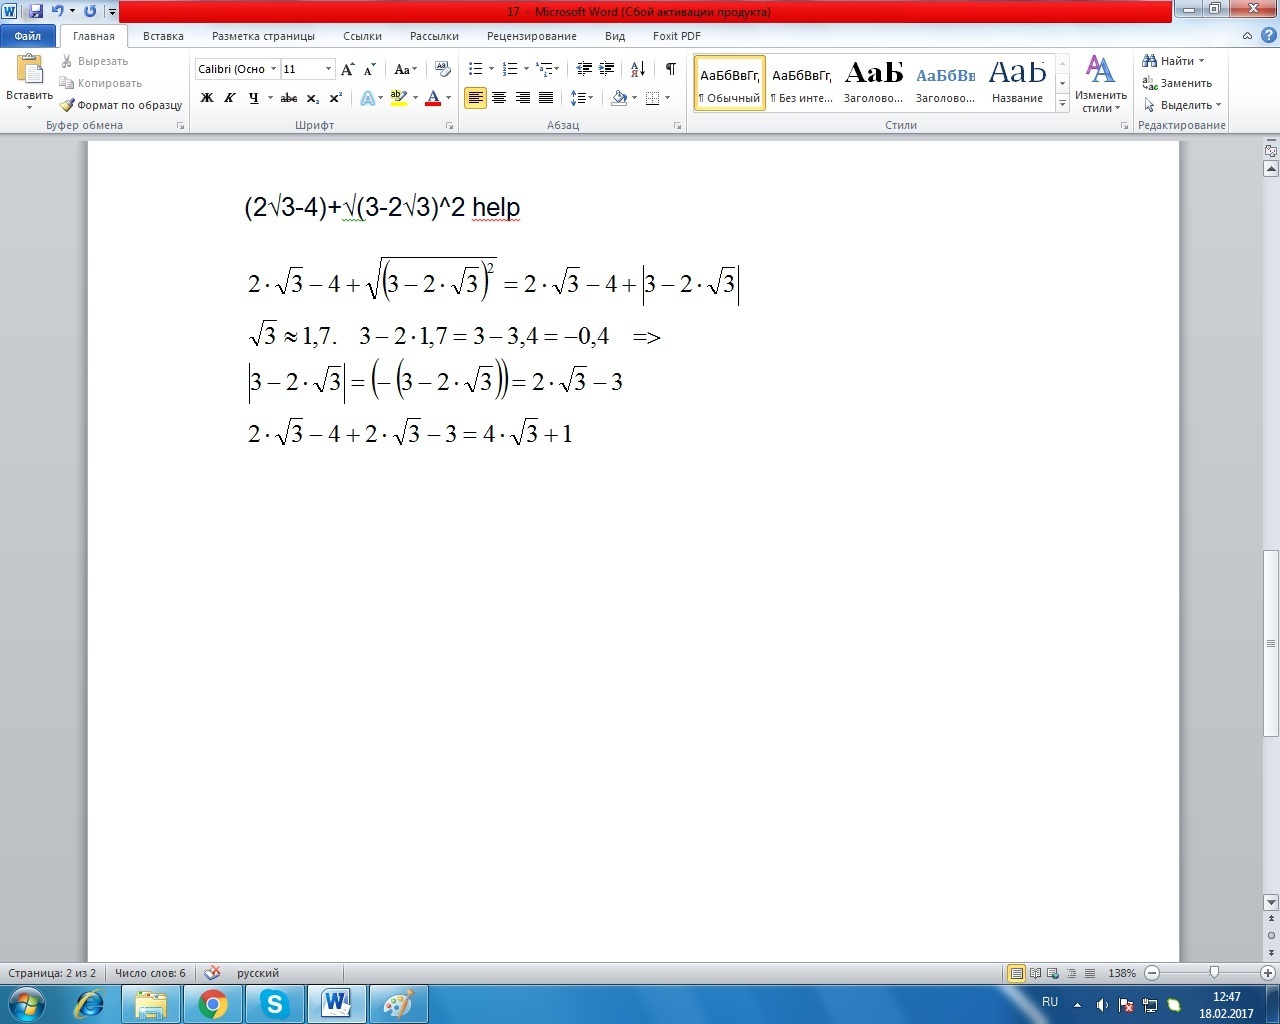Toggle italic formatting (К)

229,98
